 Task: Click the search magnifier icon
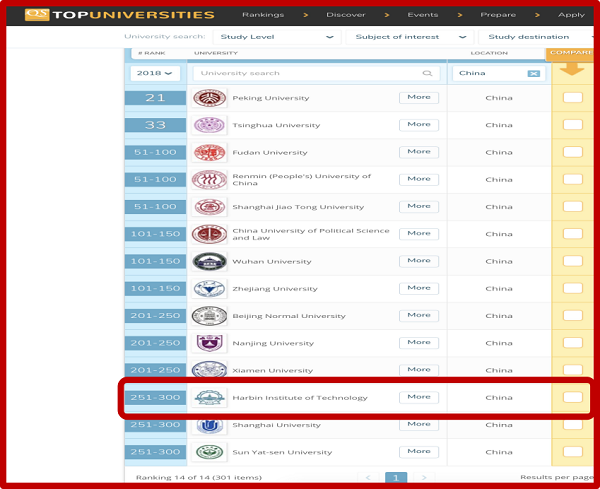427,73
